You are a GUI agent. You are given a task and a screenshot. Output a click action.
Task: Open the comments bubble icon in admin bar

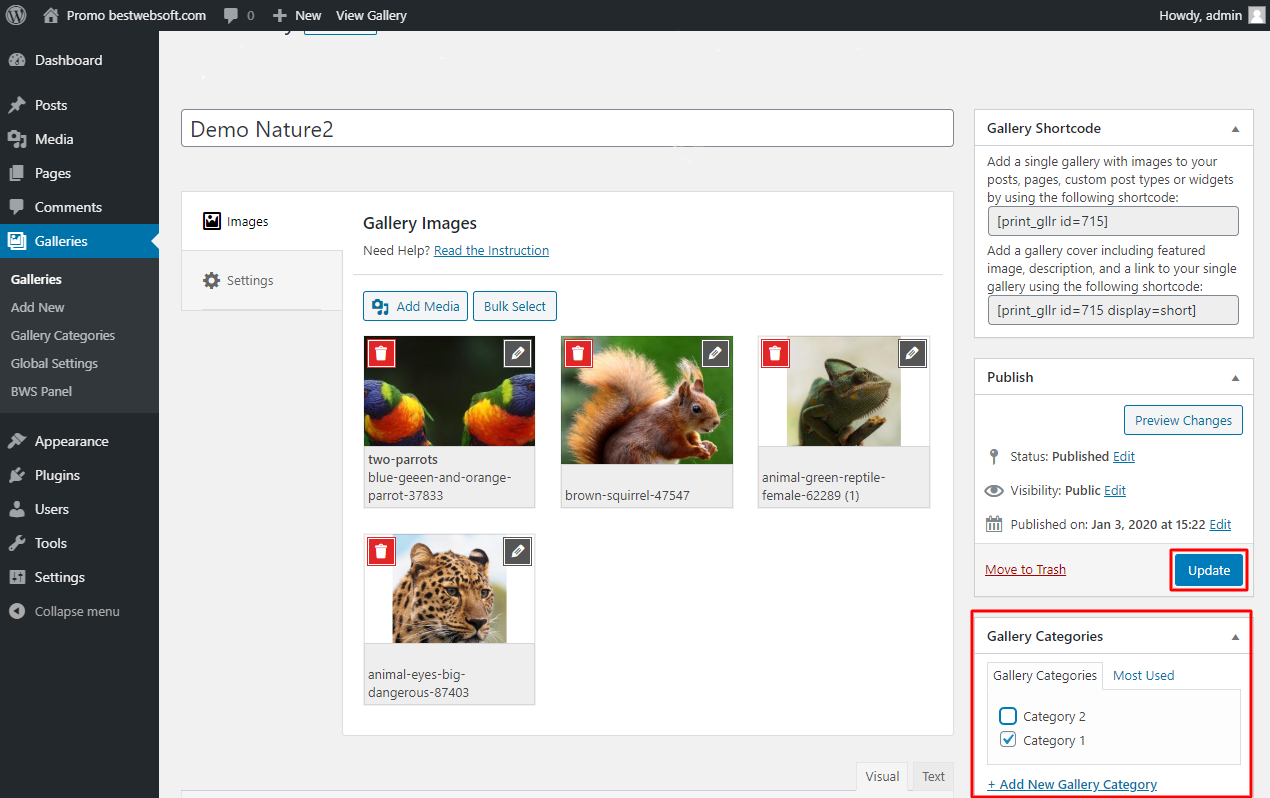coord(231,16)
